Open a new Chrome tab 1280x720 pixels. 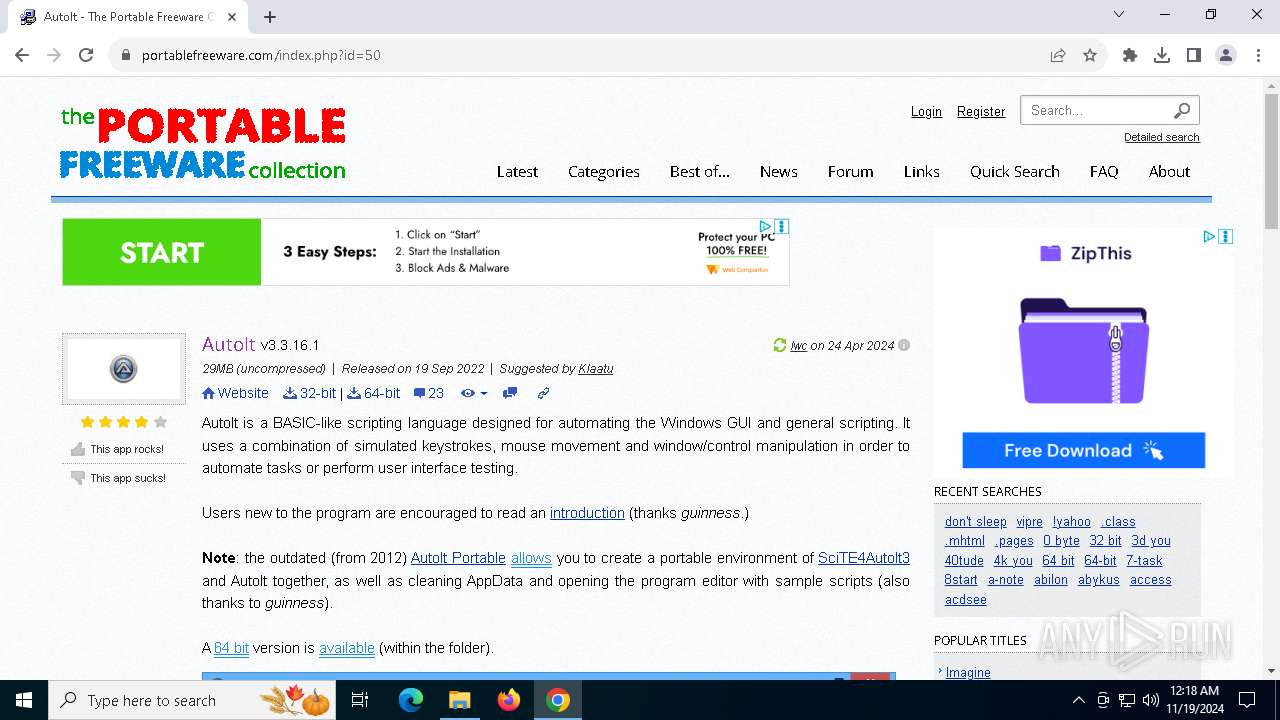270,17
